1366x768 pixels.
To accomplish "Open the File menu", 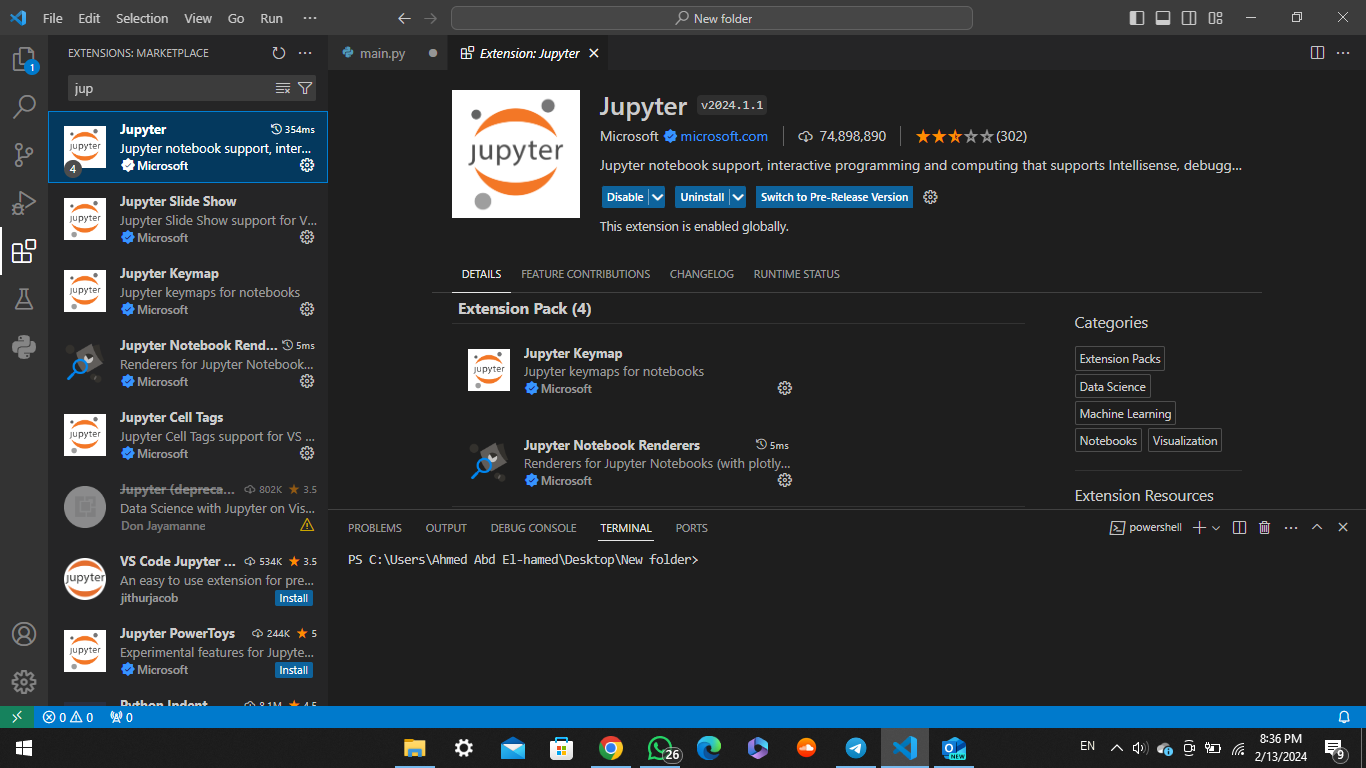I will 53,18.
